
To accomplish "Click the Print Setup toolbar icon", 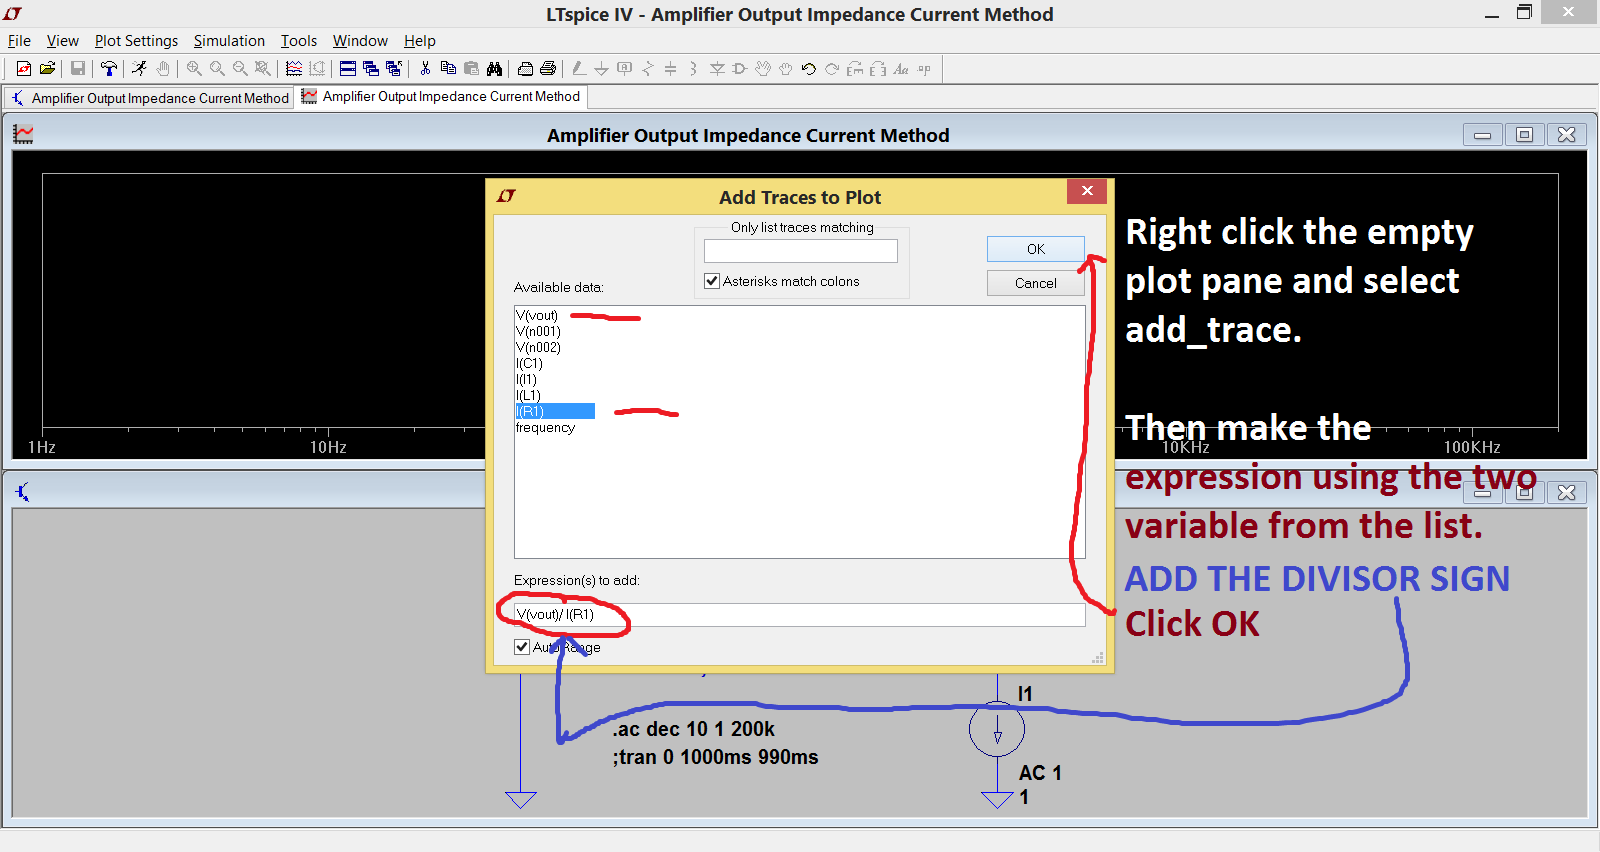I will (525, 68).
